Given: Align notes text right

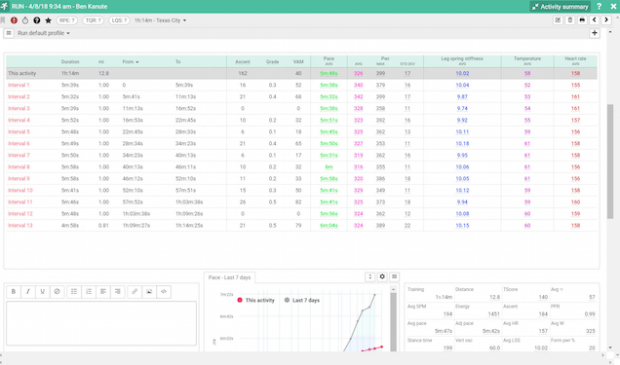Looking at the screenshot, I should coord(117,291).
